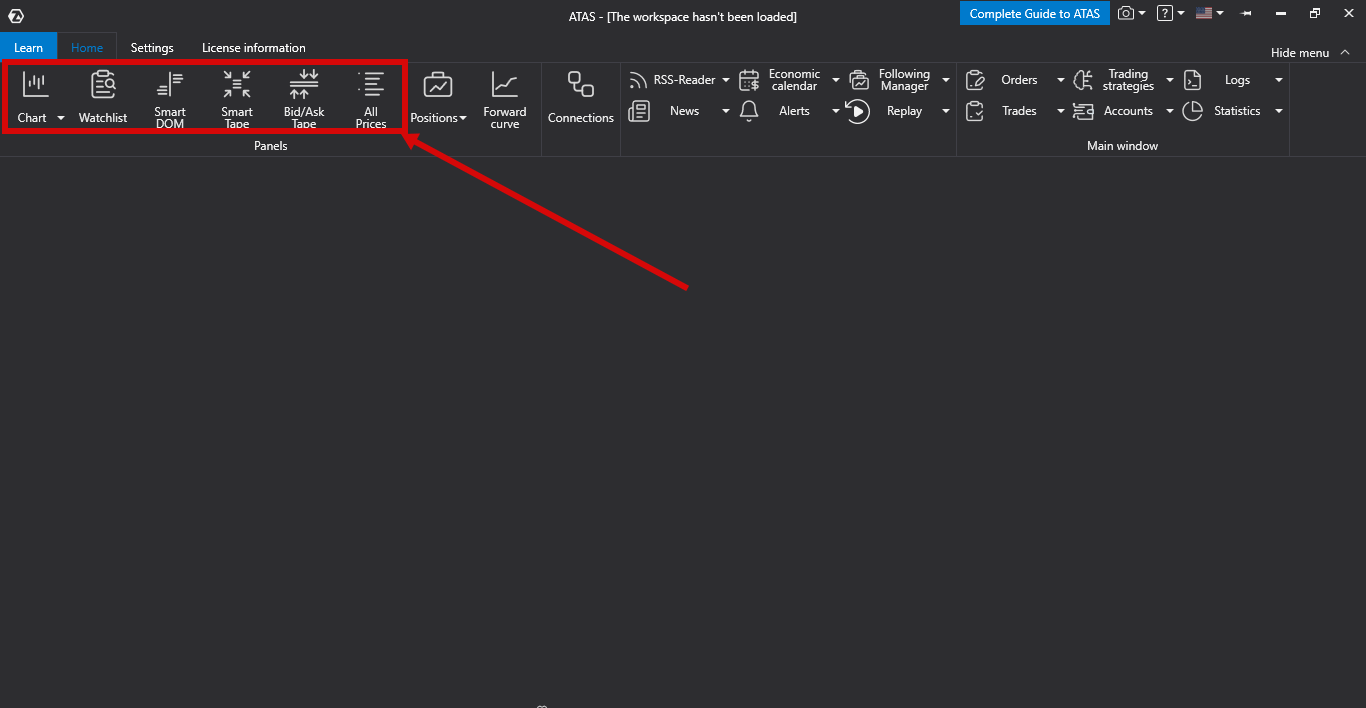Expand the Accounts dropdown arrow
Viewport: 1366px width, 708px height.
coord(1170,111)
